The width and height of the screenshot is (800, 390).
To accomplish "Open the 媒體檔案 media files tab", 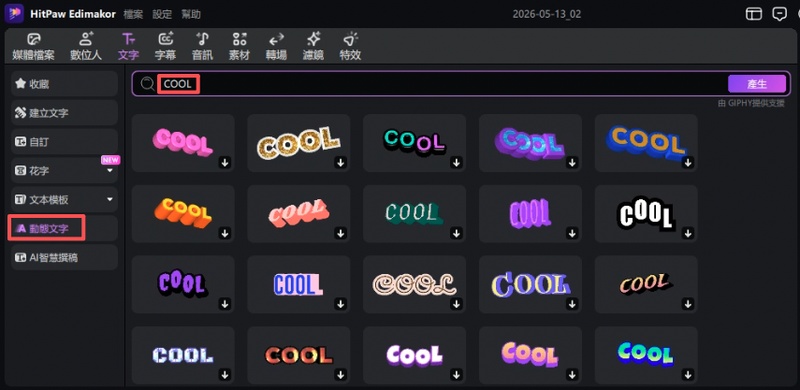I will (x=33, y=46).
